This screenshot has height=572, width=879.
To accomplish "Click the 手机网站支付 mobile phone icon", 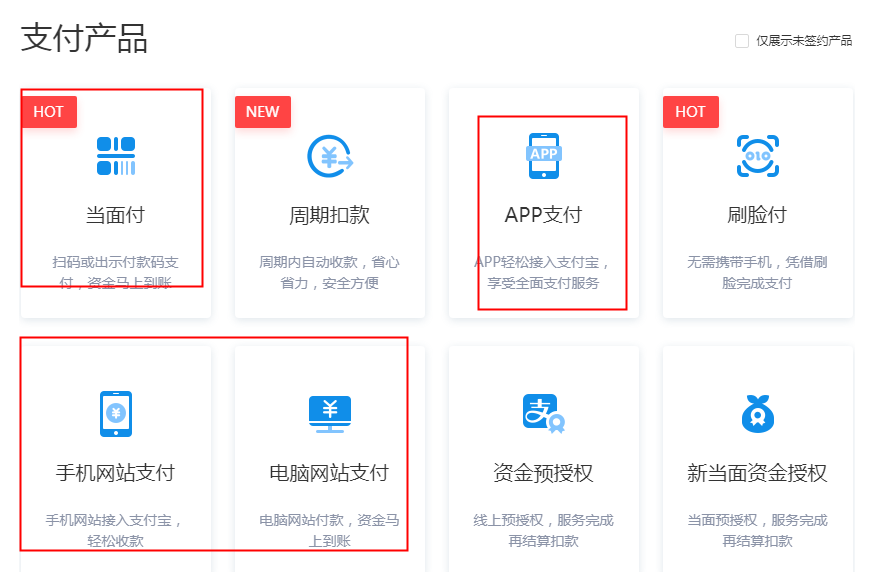I will 116,414.
